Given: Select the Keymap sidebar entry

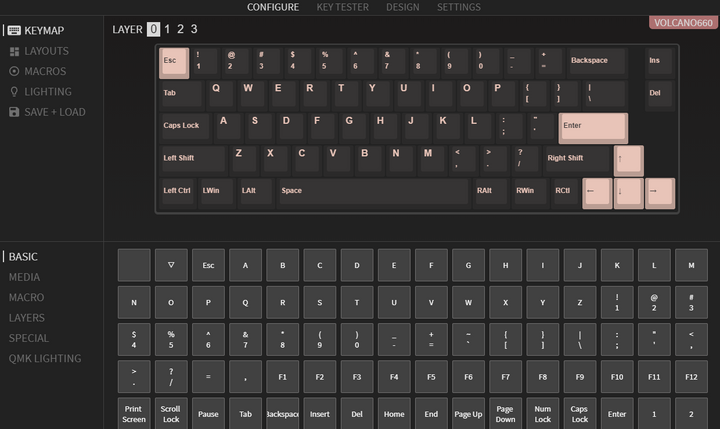Looking at the screenshot, I should tap(46, 30).
